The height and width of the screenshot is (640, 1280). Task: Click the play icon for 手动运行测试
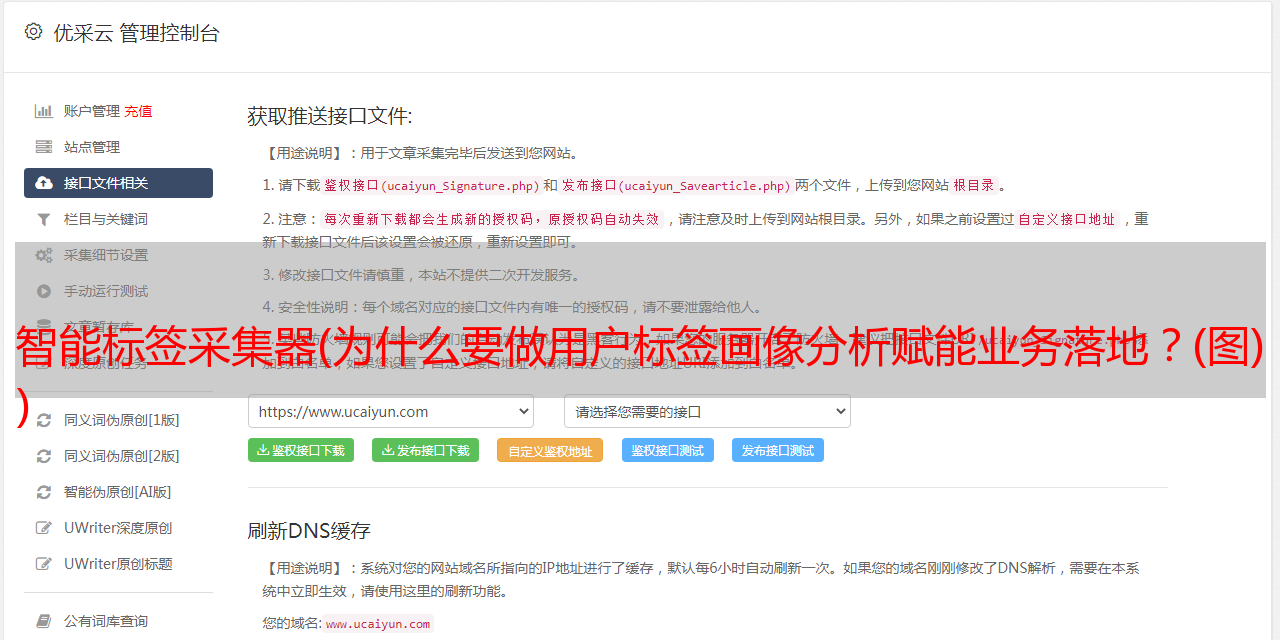(44, 291)
